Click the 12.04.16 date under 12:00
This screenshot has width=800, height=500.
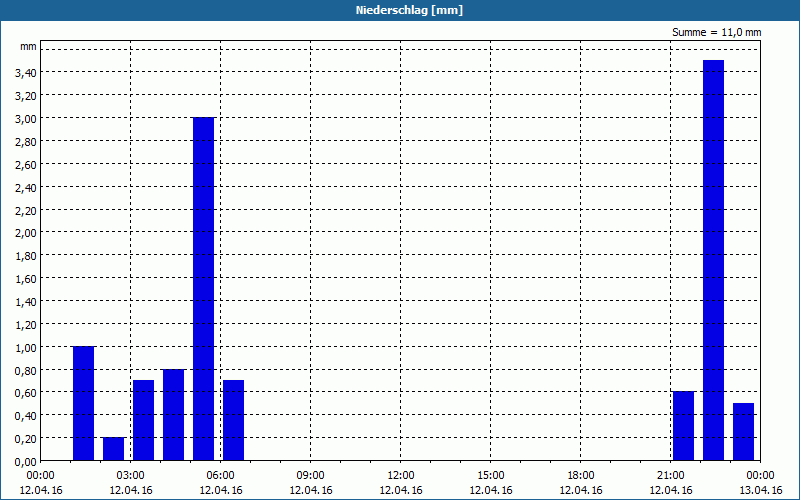pyautogui.click(x=401, y=490)
